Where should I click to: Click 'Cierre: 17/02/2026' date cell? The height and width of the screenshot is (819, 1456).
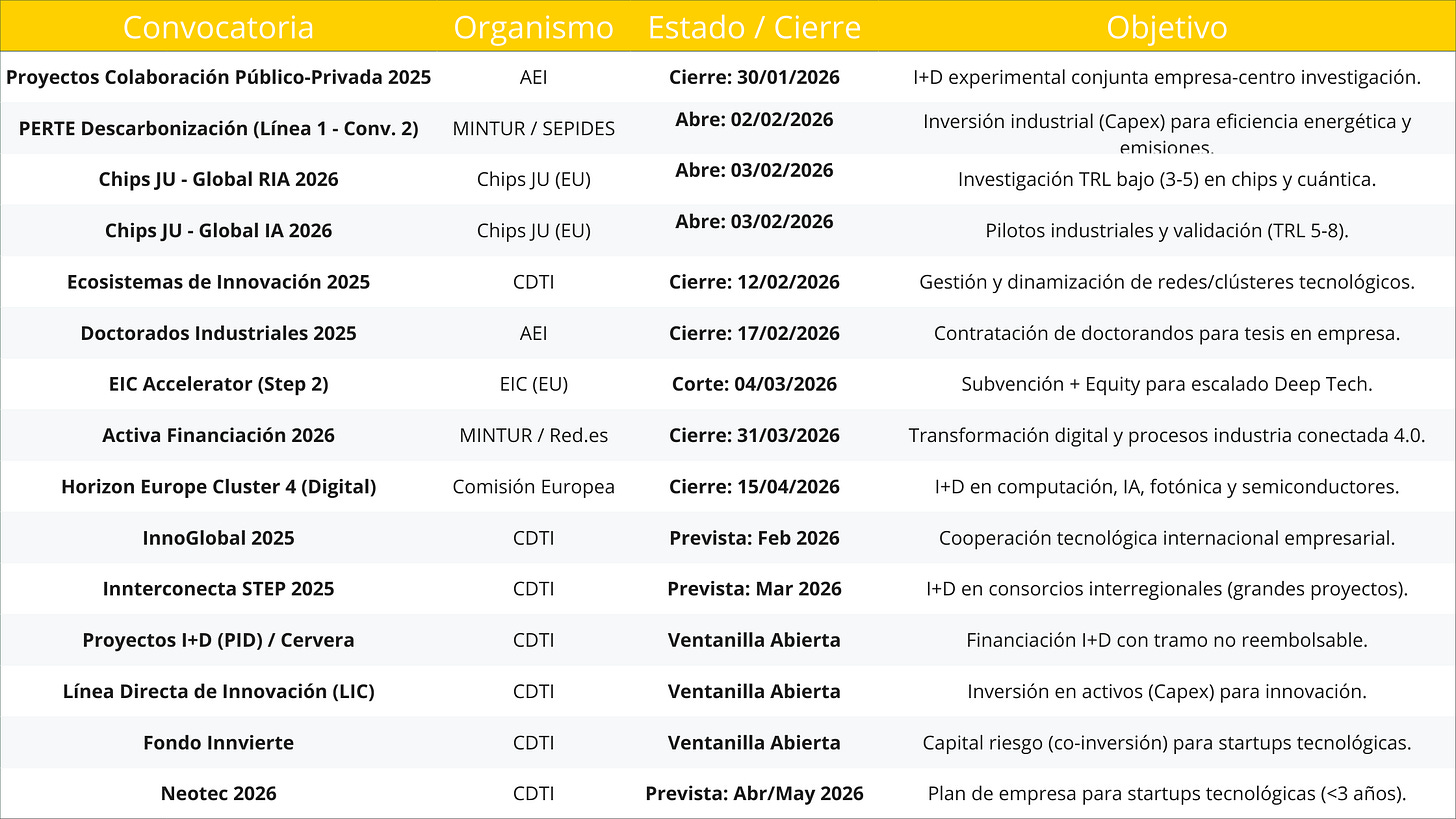[x=754, y=334]
